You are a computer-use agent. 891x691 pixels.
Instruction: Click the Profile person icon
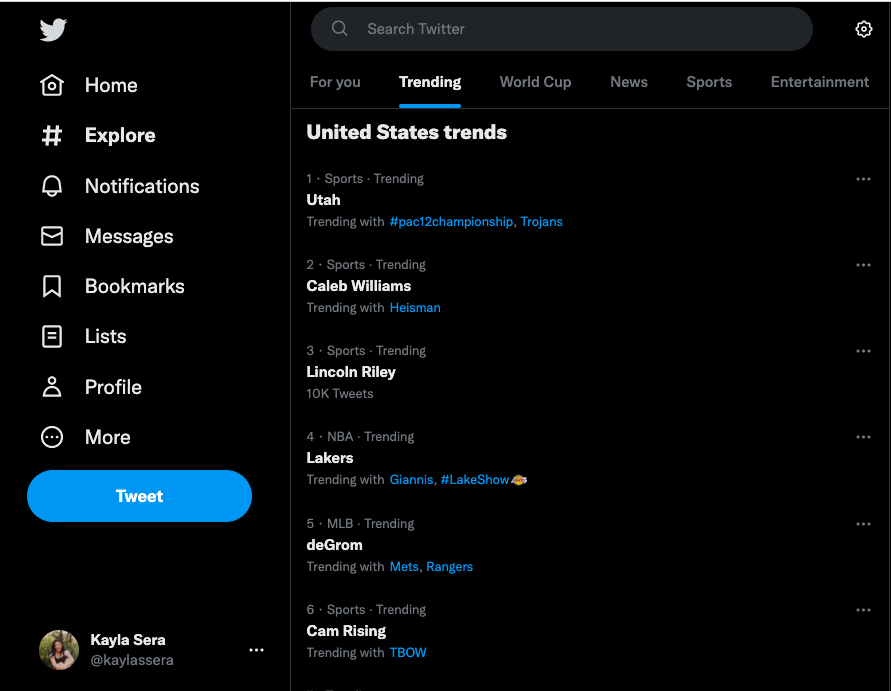tap(52, 387)
